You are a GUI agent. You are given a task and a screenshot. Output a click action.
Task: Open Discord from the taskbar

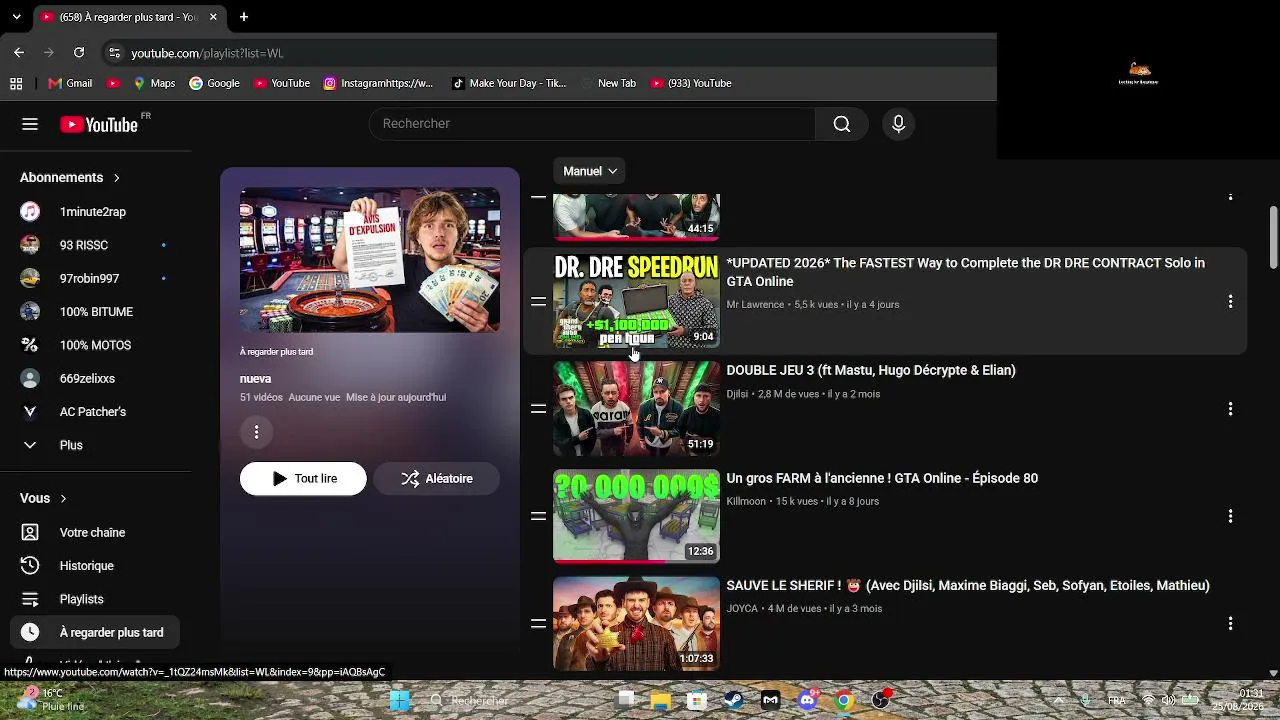point(808,700)
